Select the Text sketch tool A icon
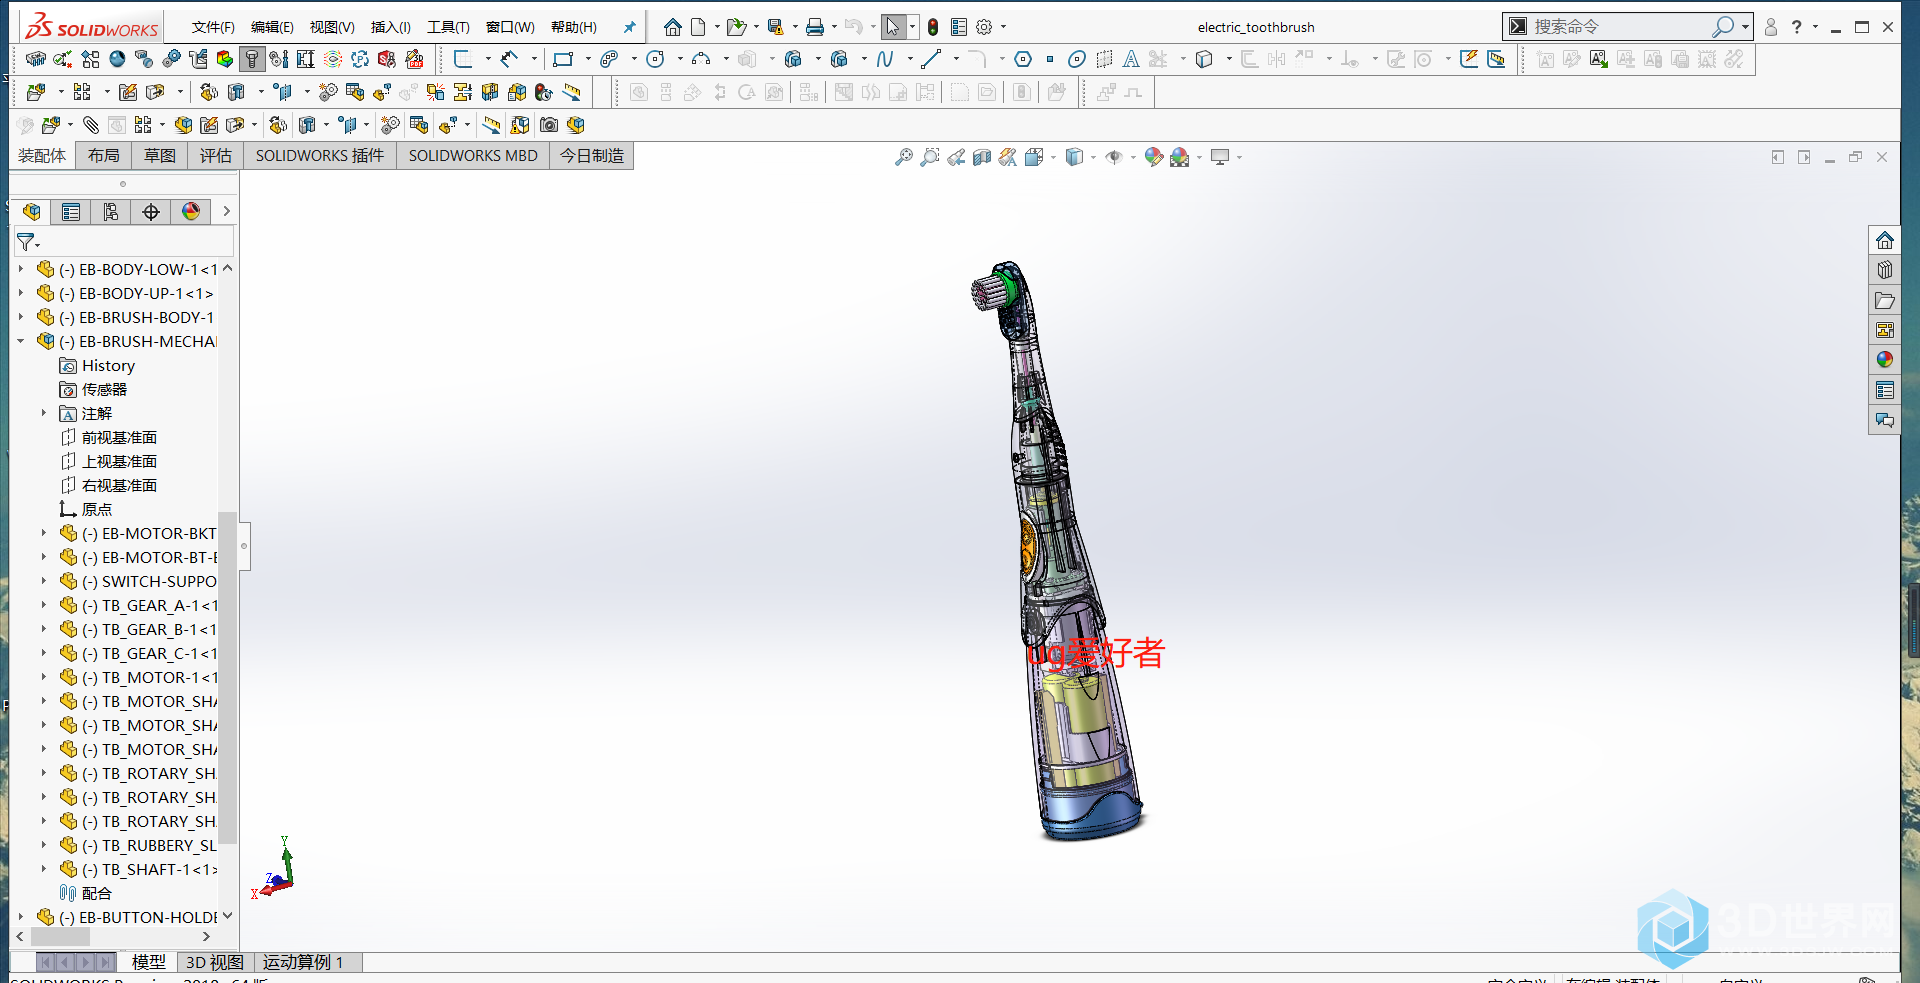 1131,59
